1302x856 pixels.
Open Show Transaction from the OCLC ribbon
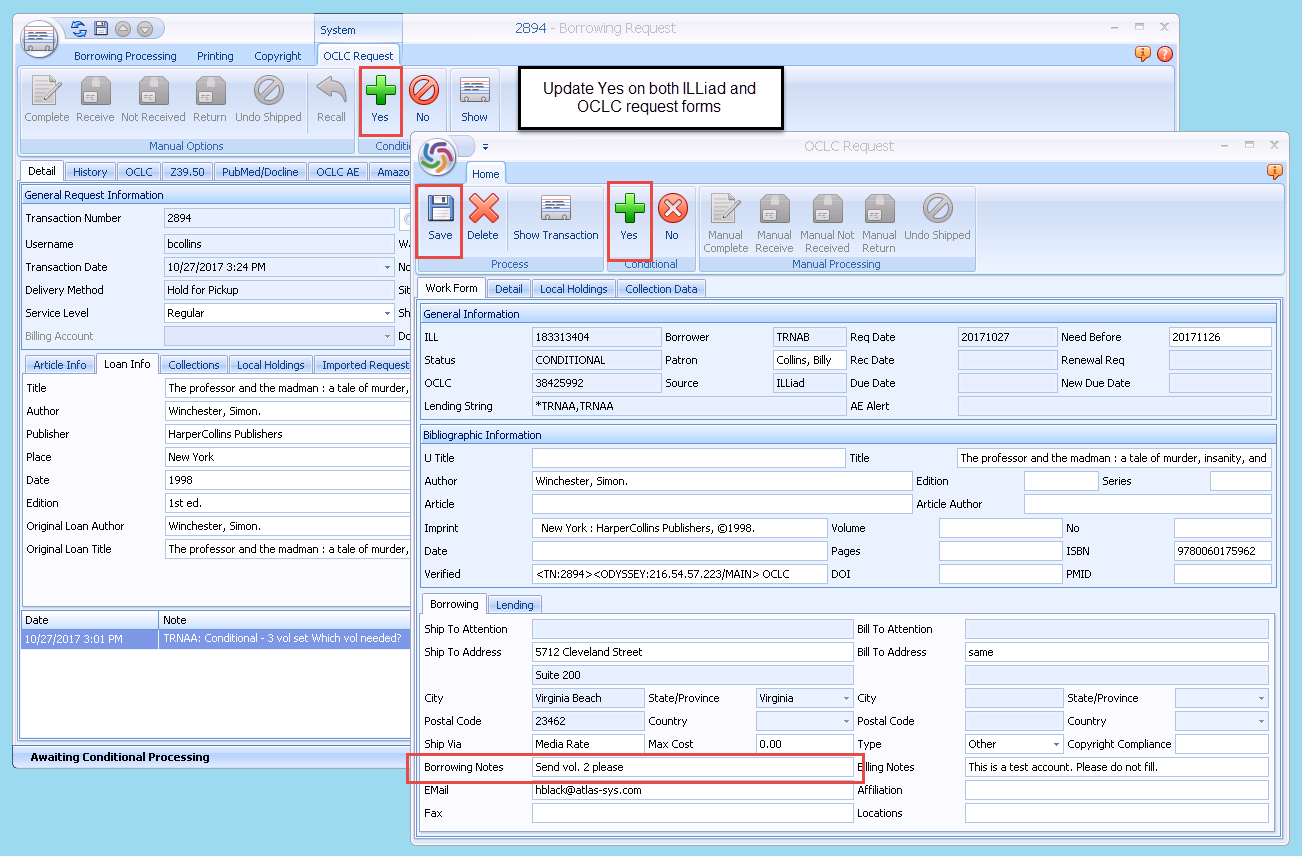[556, 218]
